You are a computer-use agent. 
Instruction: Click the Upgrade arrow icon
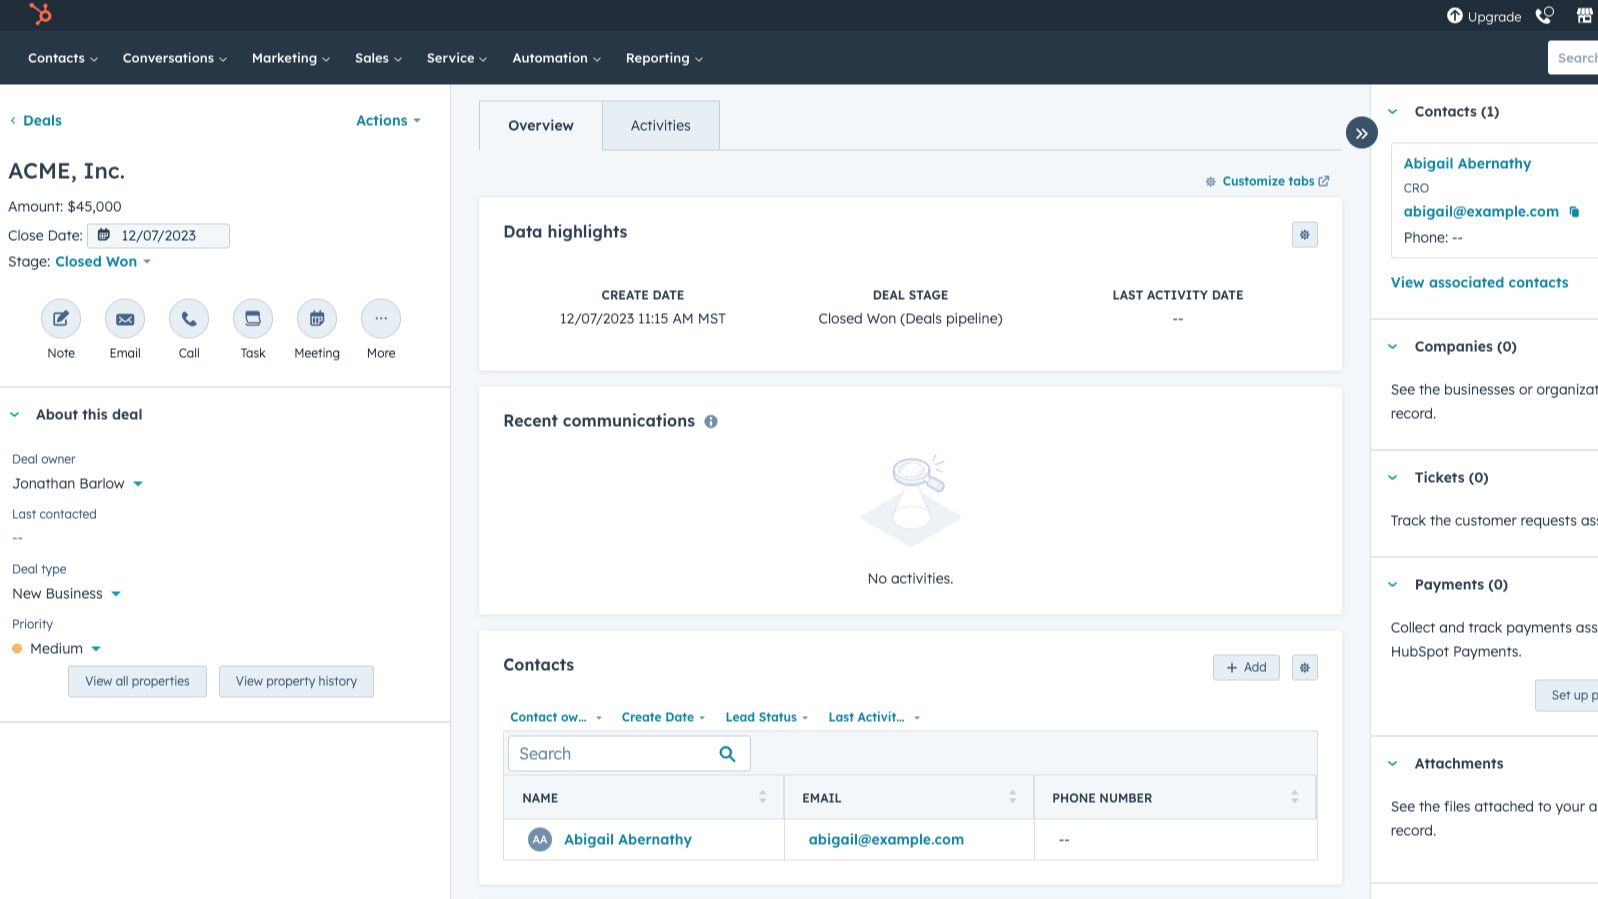1455,16
